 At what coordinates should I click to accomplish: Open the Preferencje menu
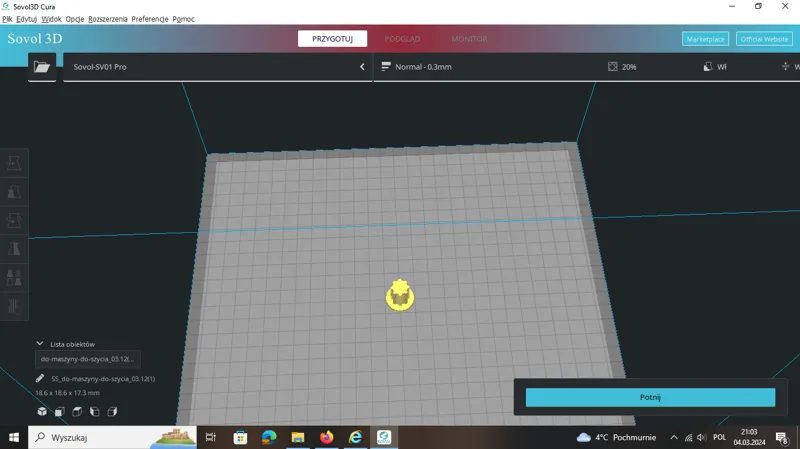150,19
